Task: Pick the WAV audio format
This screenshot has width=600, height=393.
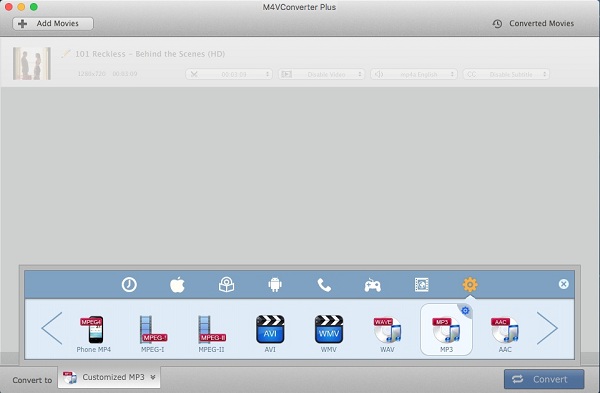Action: click(387, 334)
